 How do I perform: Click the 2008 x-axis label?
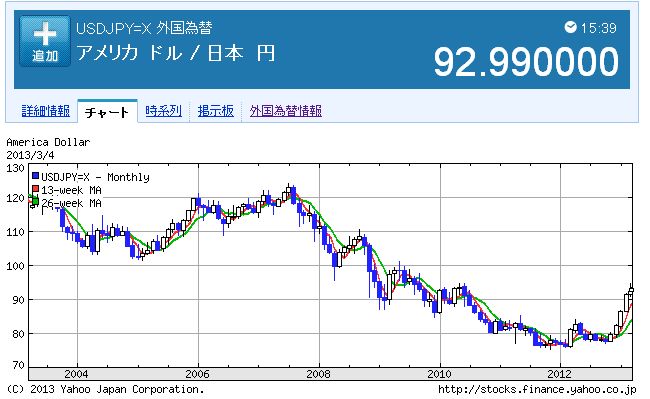pyautogui.click(x=318, y=374)
